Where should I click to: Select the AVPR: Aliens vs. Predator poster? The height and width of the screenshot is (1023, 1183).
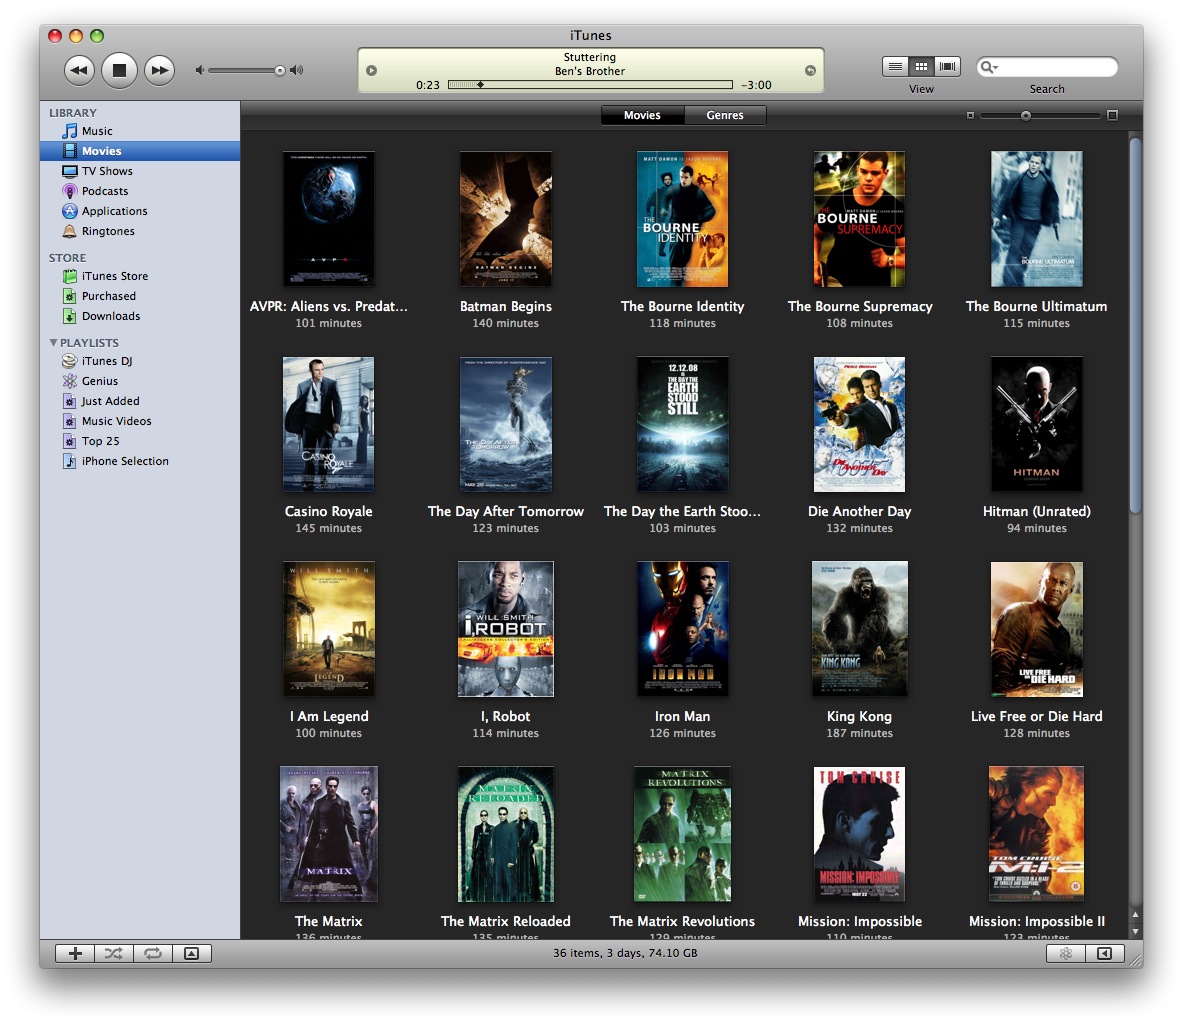[x=328, y=219]
